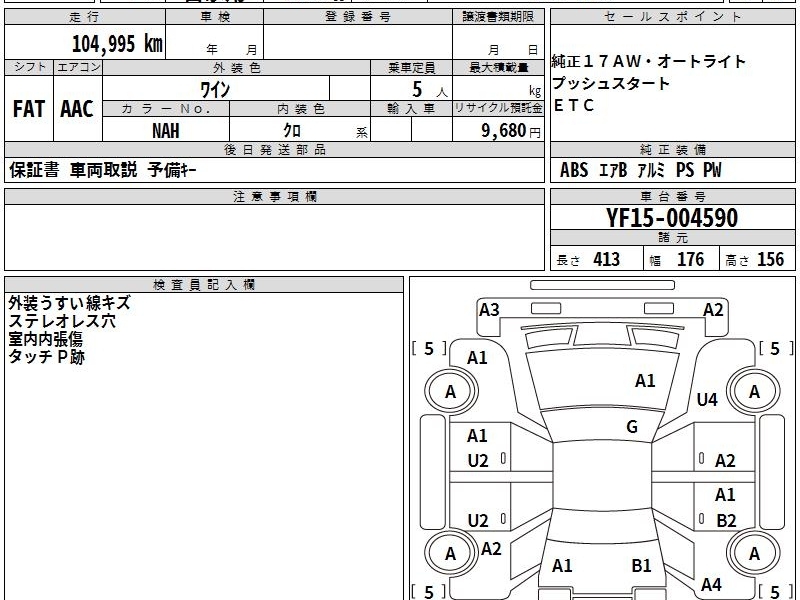The image size is (800, 600).
Task: Click the プッシュスタート sales point line
Action: click(610, 83)
